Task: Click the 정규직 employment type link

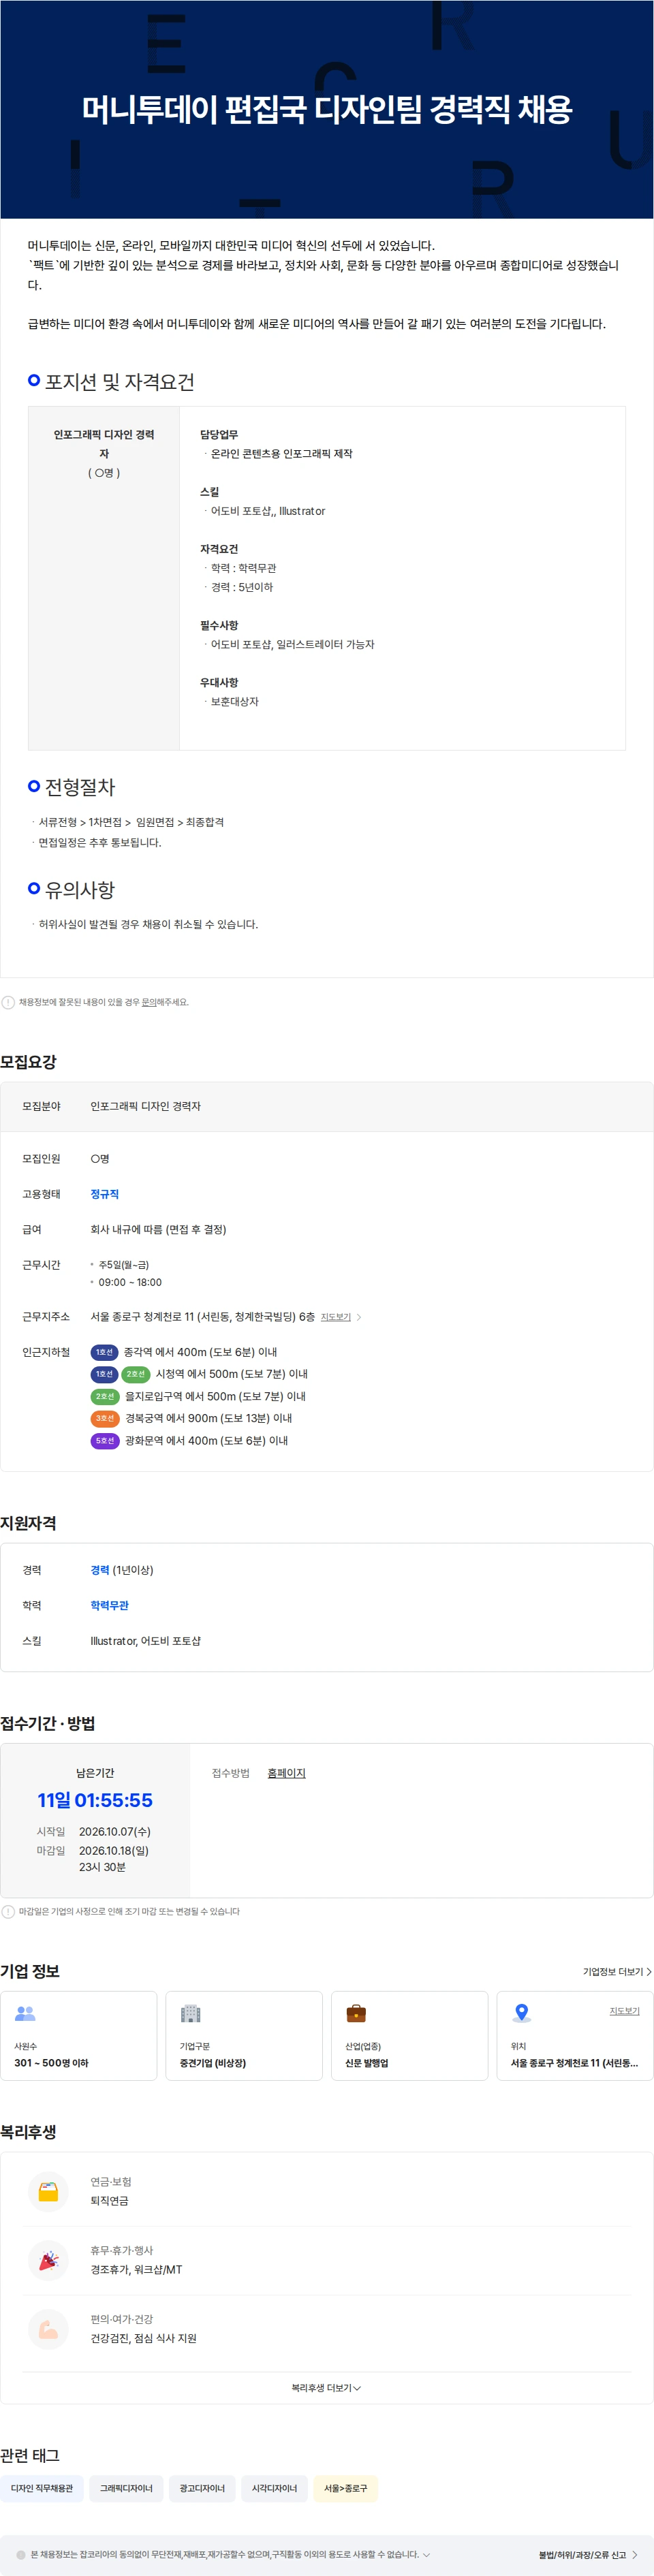Action: pyautogui.click(x=104, y=1194)
